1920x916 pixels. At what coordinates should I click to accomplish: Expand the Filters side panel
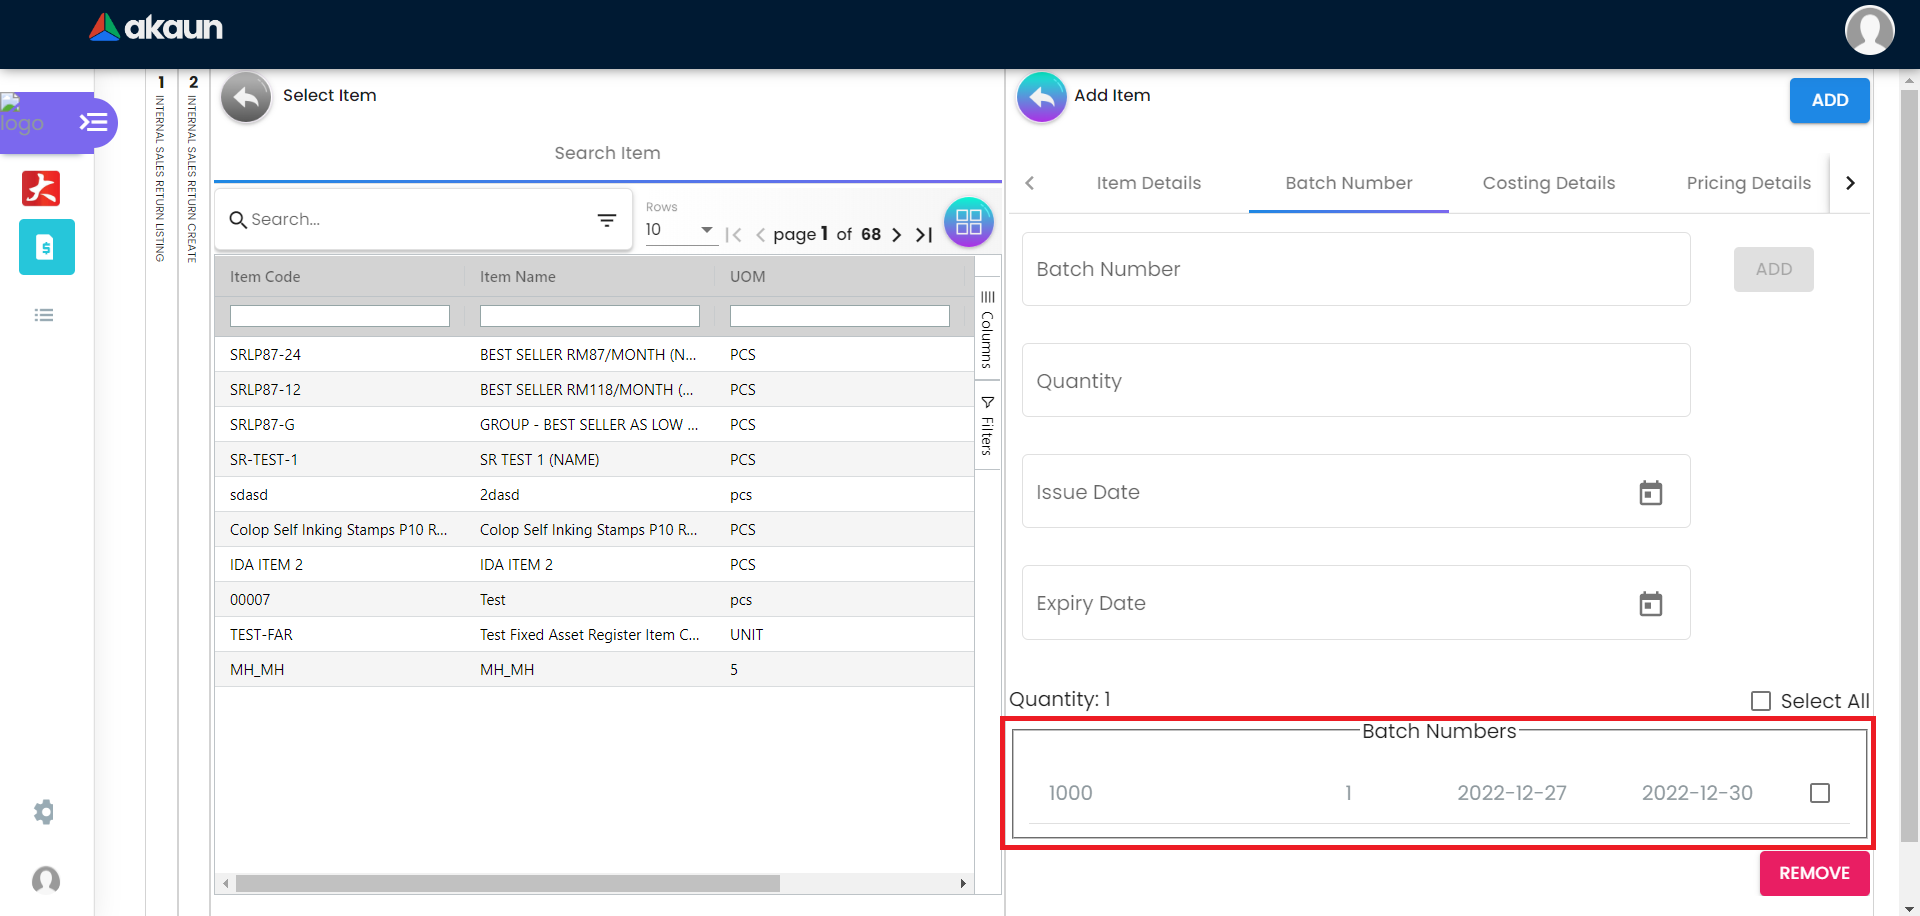987,427
